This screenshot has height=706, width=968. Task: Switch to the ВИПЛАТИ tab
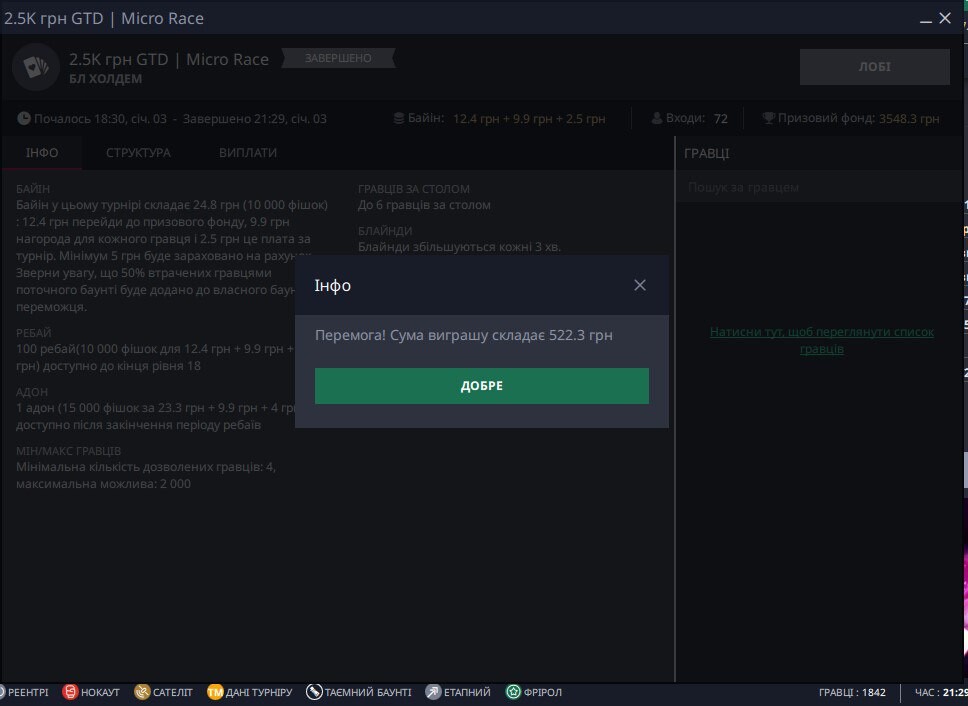[x=248, y=153]
